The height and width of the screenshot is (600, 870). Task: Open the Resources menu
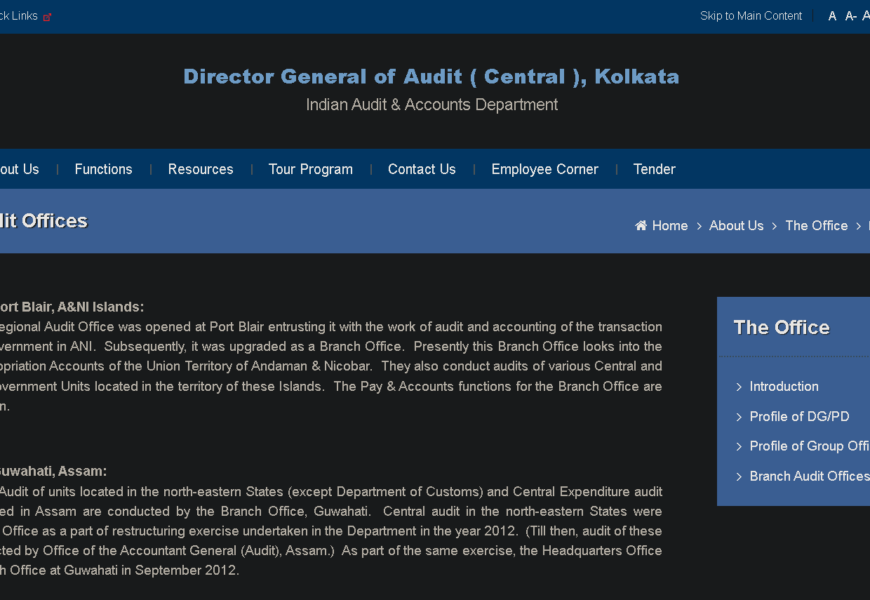[x=201, y=169]
